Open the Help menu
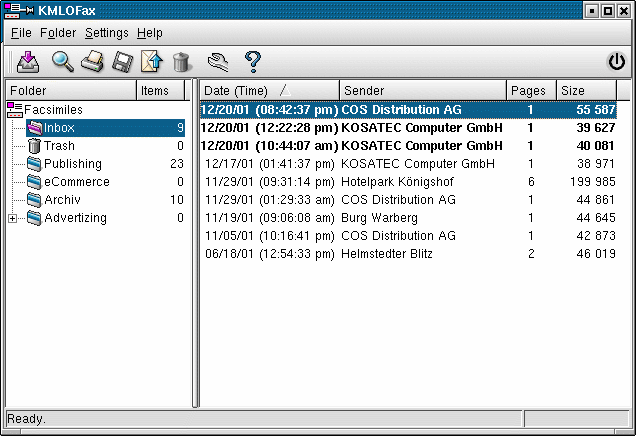The height and width of the screenshot is (436, 636). point(150,33)
